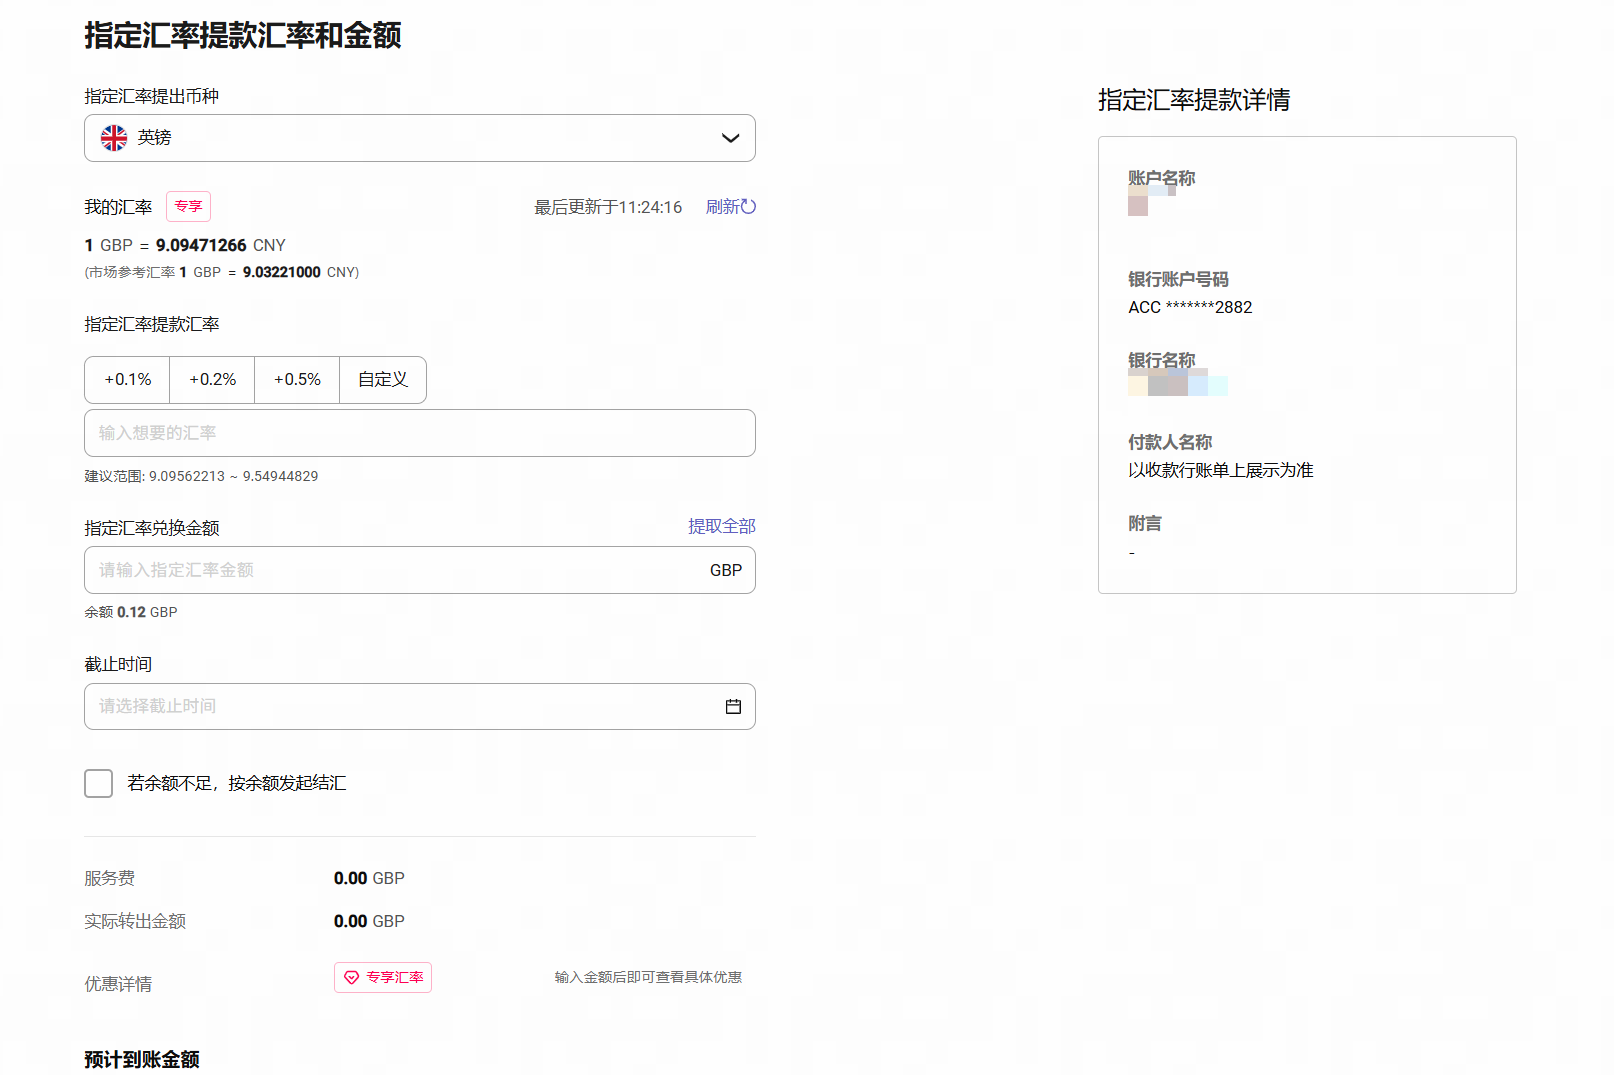The width and height of the screenshot is (1614, 1075).
Task: Select the +0.1% rate option
Action: point(128,380)
